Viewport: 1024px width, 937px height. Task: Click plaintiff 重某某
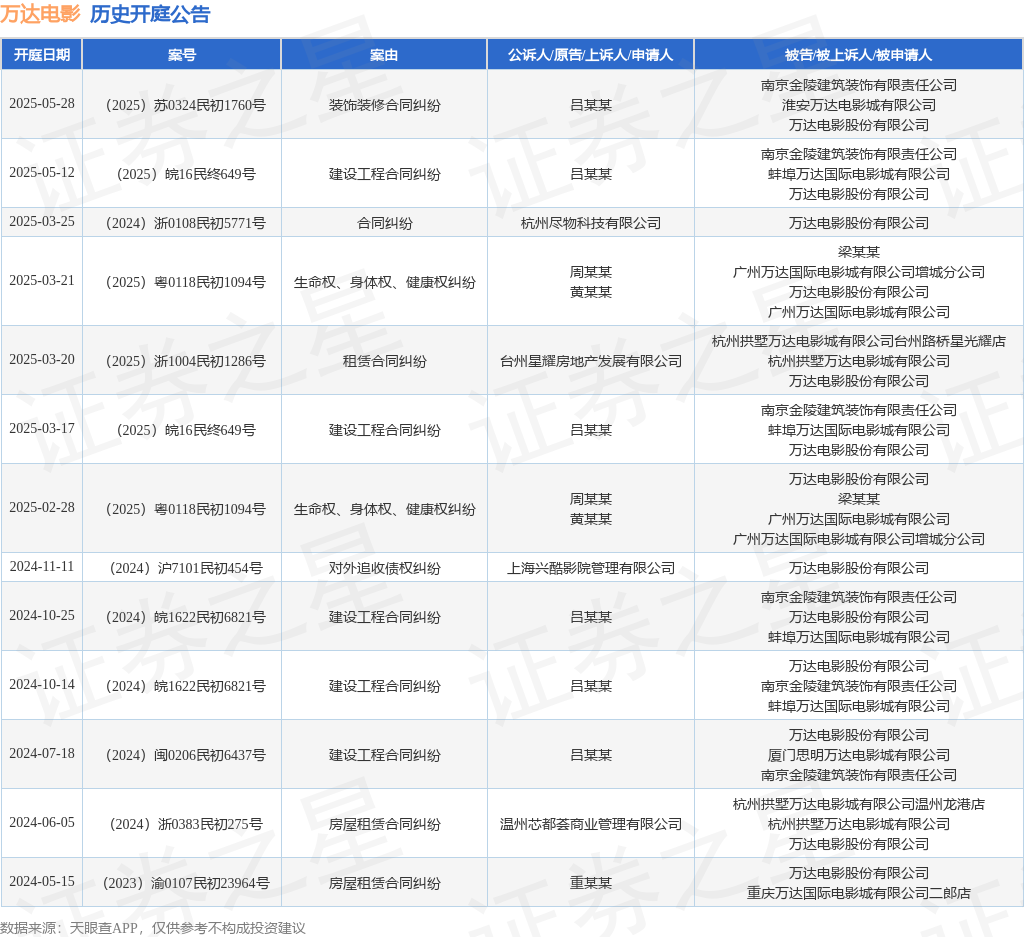590,883
